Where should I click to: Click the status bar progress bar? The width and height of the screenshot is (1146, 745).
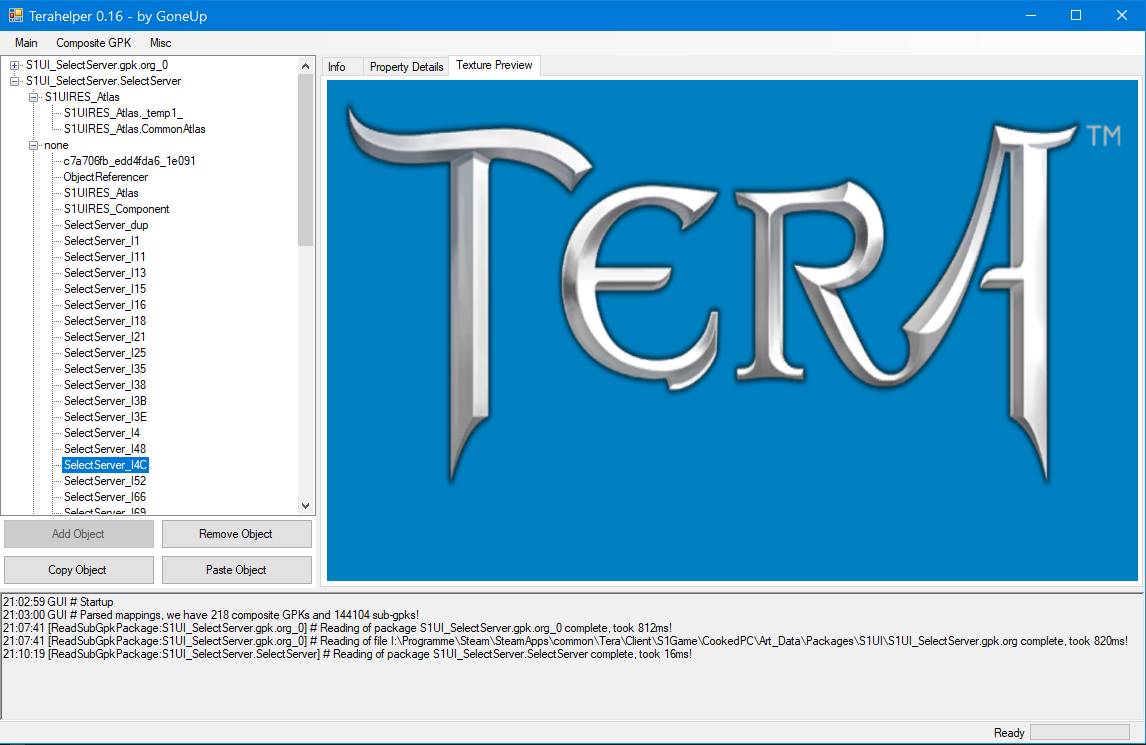pyautogui.click(x=1079, y=733)
